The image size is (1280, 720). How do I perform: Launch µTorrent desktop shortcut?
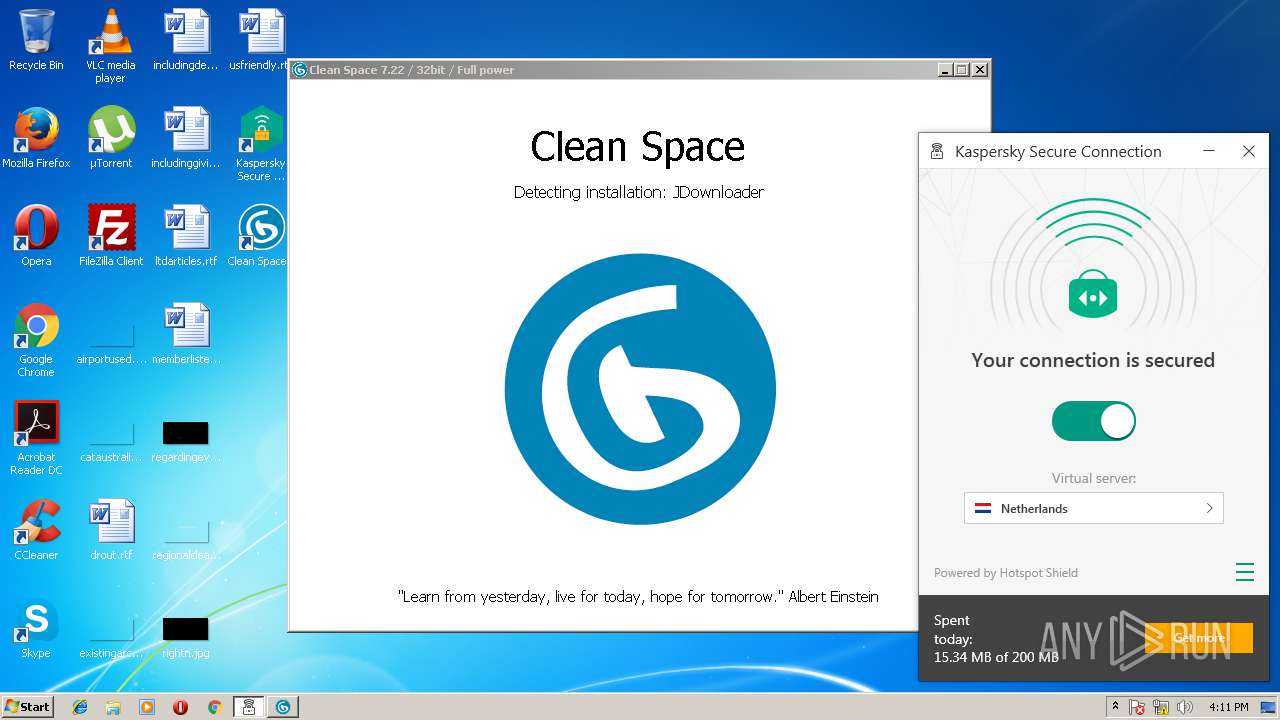tap(110, 138)
